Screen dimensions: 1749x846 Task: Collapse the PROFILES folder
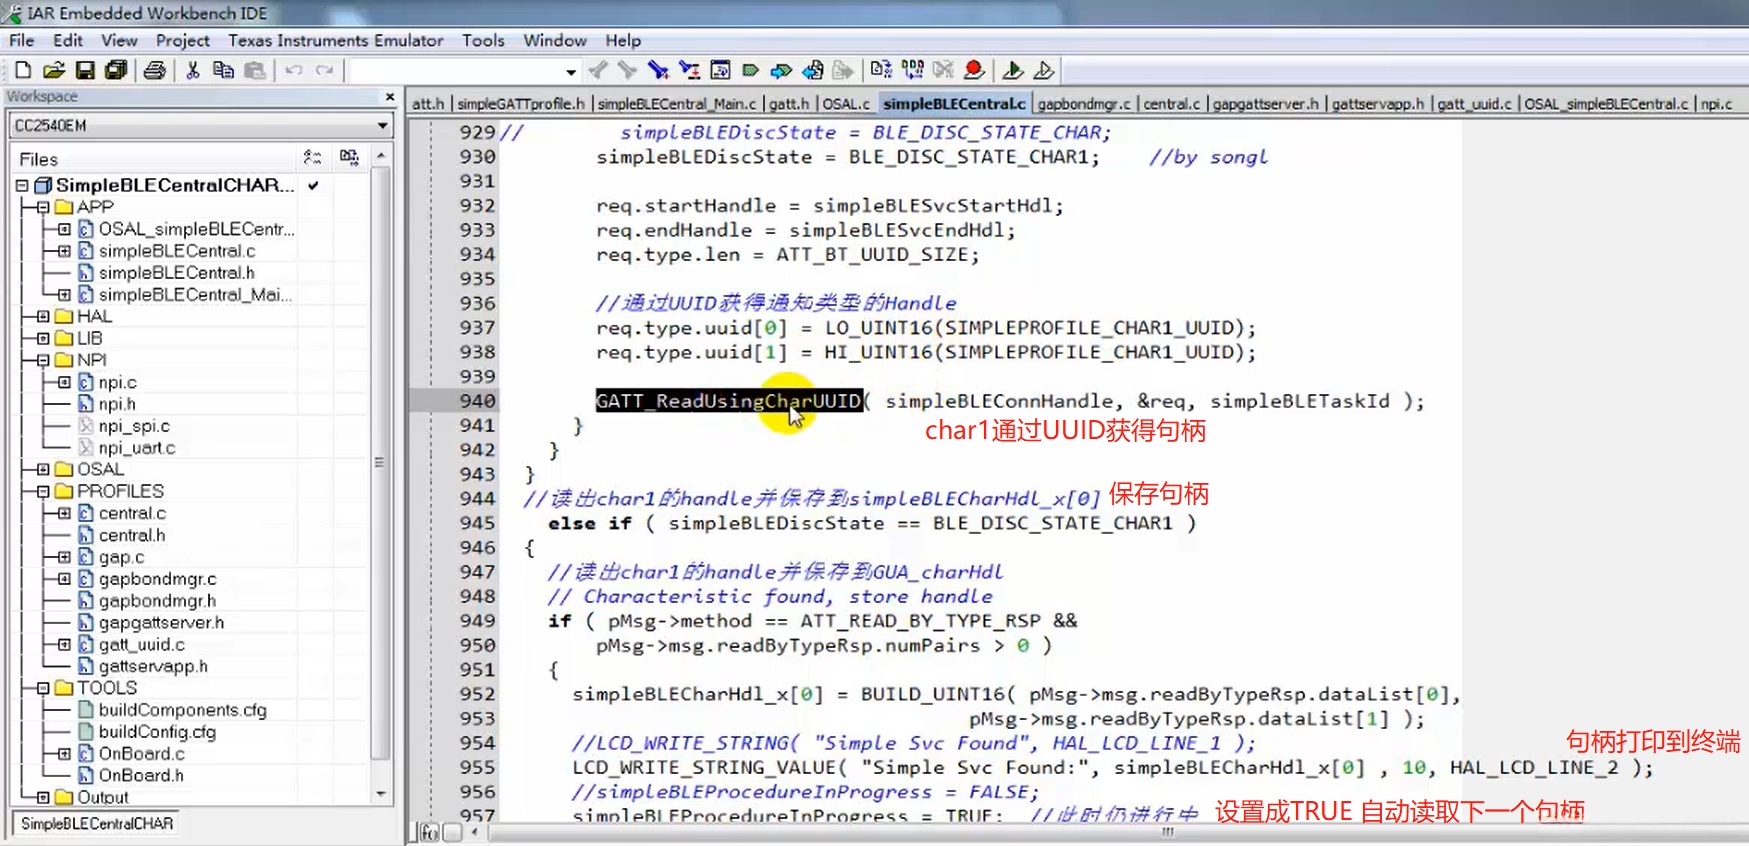43,491
